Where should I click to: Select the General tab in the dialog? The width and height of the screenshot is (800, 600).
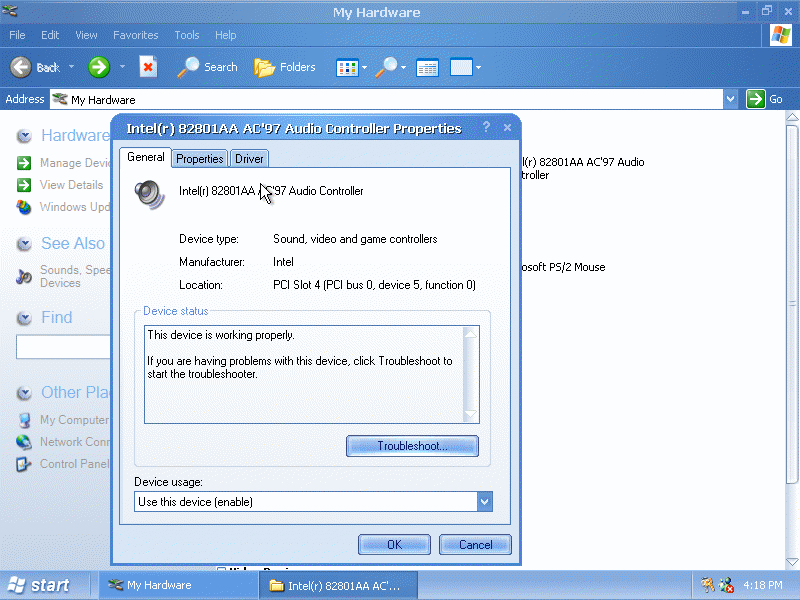click(x=145, y=157)
